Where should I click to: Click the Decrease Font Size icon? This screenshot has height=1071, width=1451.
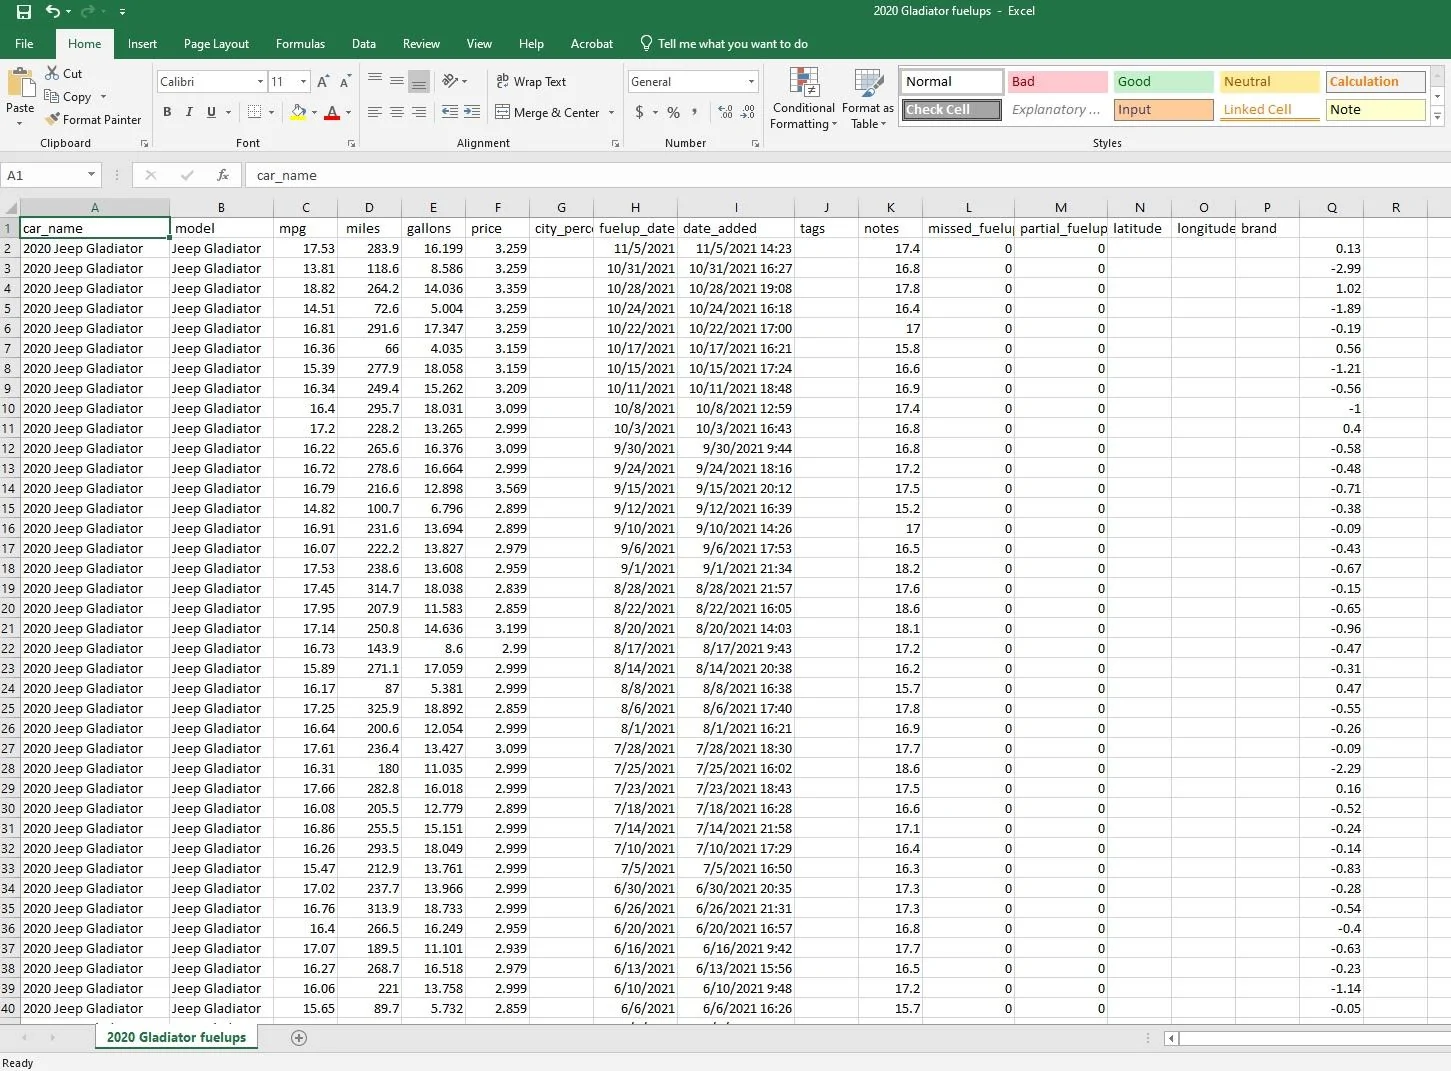pos(345,82)
